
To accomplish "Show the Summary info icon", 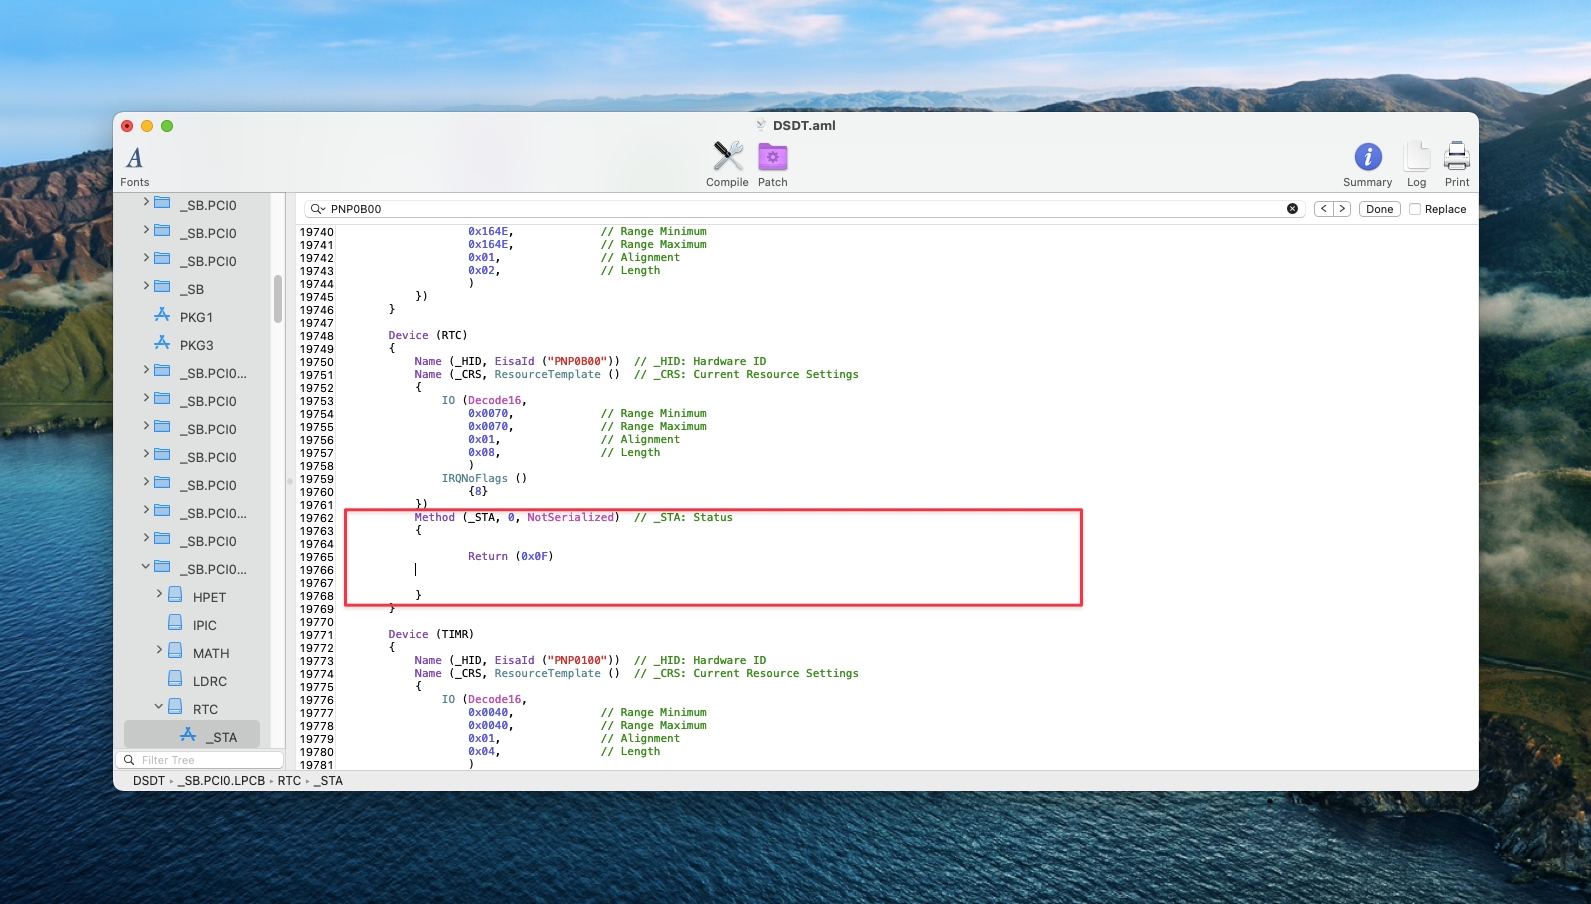I will pyautogui.click(x=1367, y=157).
